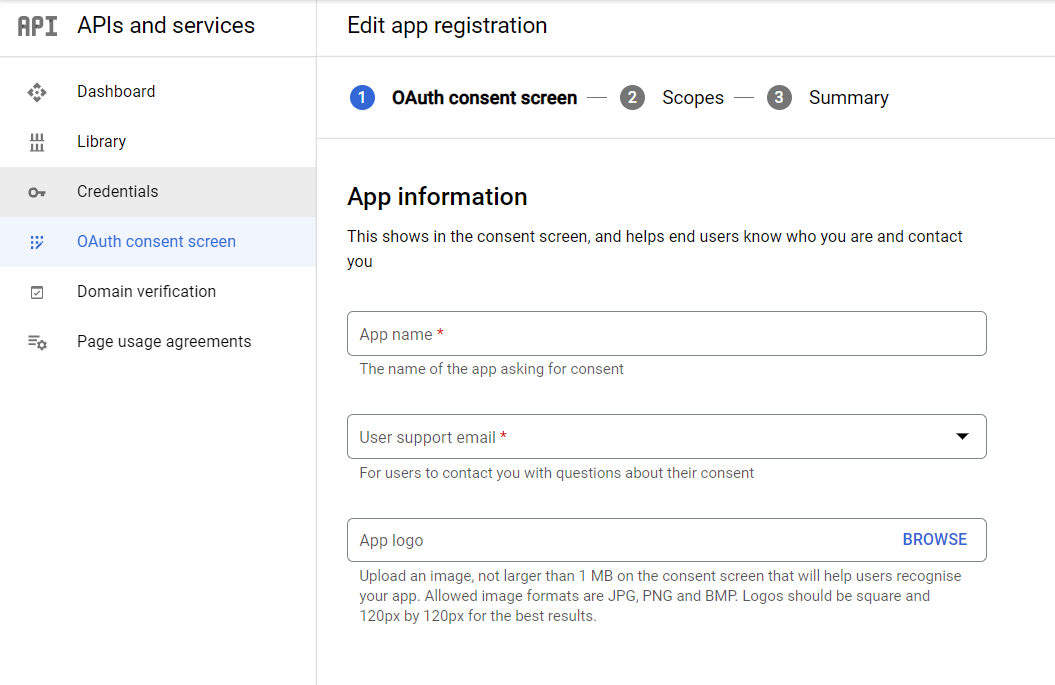Click BROWSE to upload app logo
The height and width of the screenshot is (685, 1055).
pos(935,540)
